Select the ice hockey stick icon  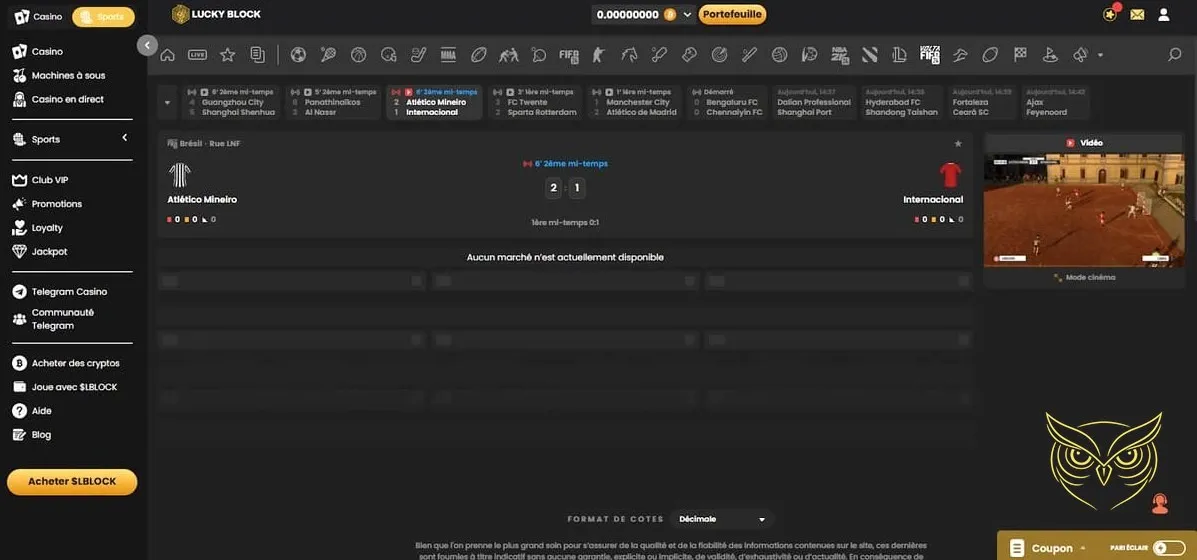point(418,55)
